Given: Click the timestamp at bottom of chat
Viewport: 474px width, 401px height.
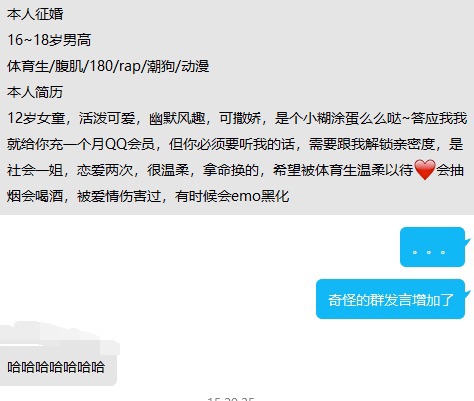Looking at the screenshot, I should click(x=231, y=399).
